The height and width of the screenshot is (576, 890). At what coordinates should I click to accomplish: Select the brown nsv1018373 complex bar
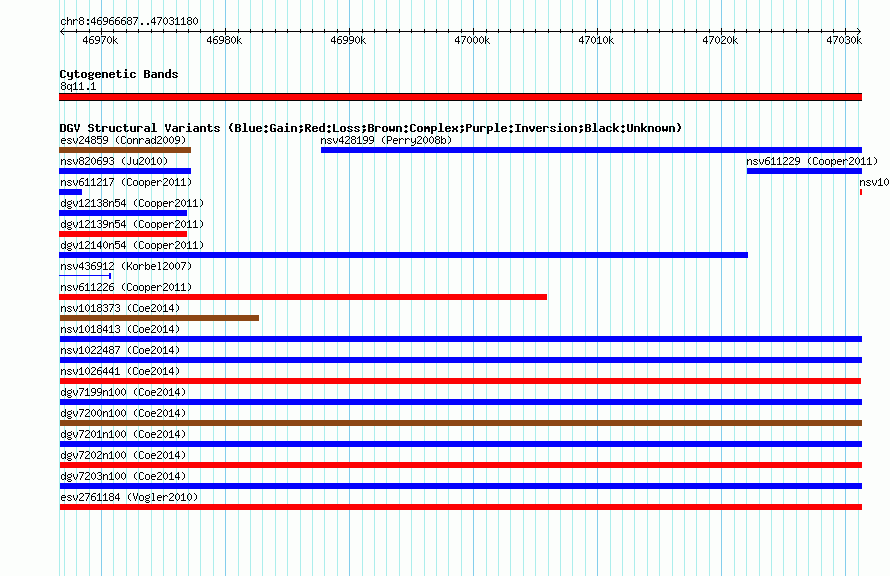(x=159, y=318)
